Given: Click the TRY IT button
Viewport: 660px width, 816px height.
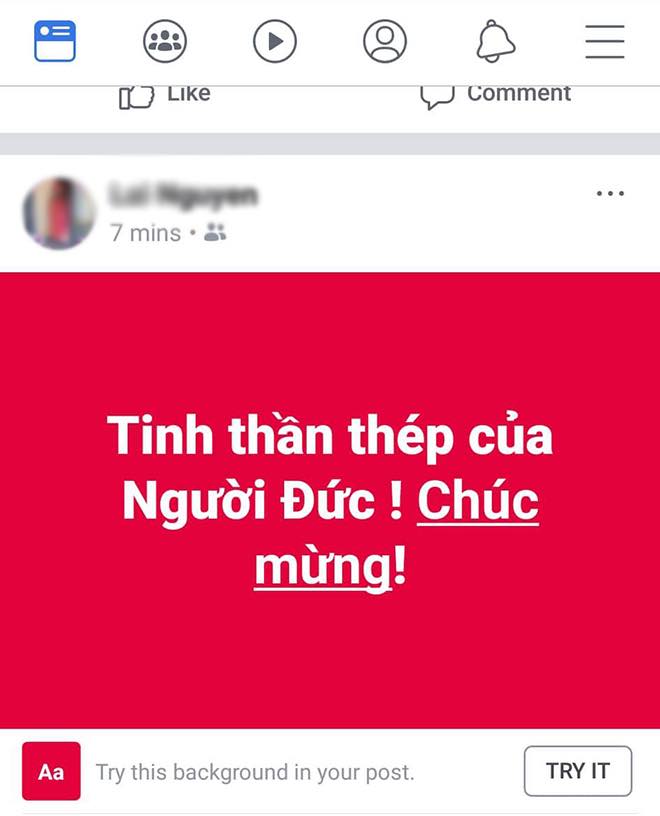Looking at the screenshot, I should pyautogui.click(x=578, y=771).
